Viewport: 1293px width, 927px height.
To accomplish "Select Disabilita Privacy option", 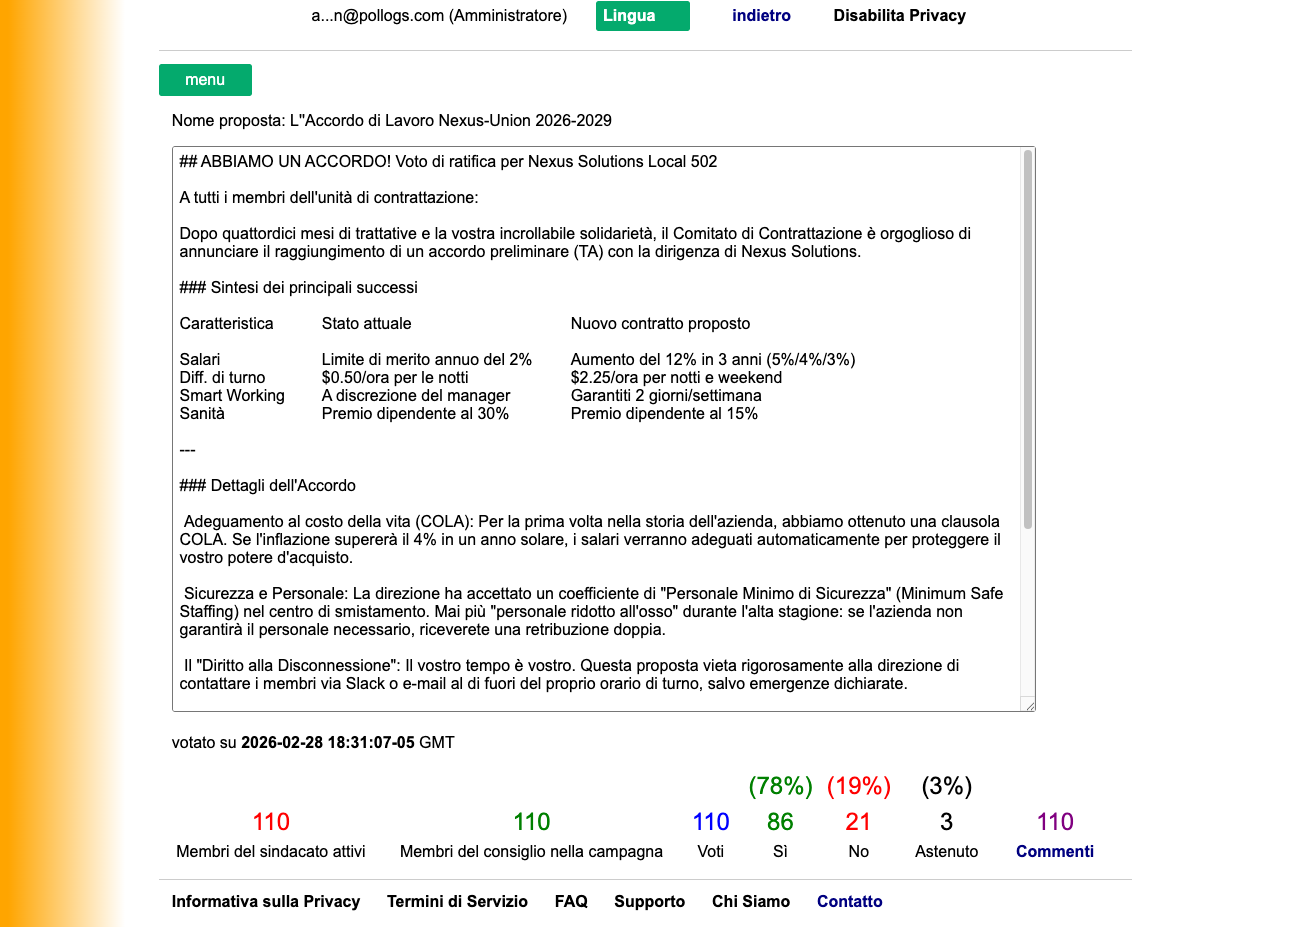I will click(x=898, y=15).
